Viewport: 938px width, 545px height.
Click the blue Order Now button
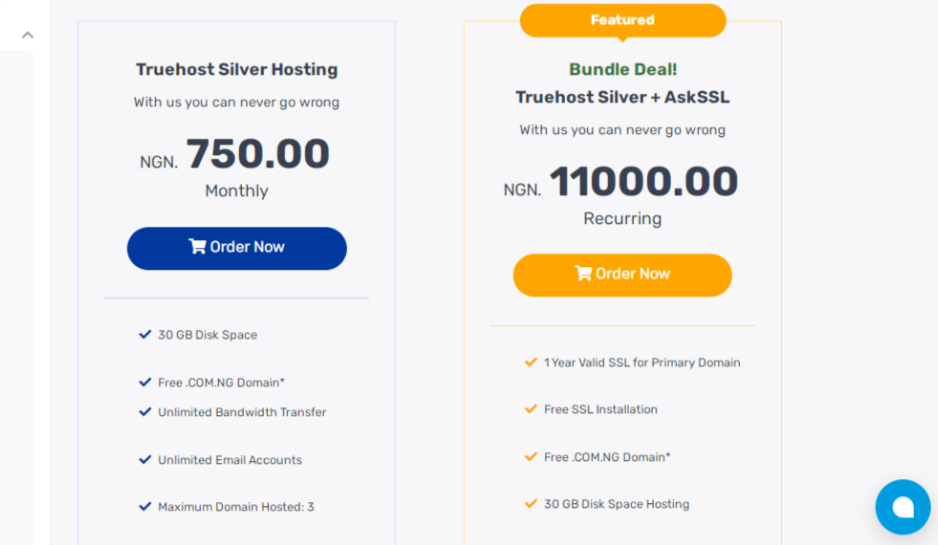(x=237, y=248)
